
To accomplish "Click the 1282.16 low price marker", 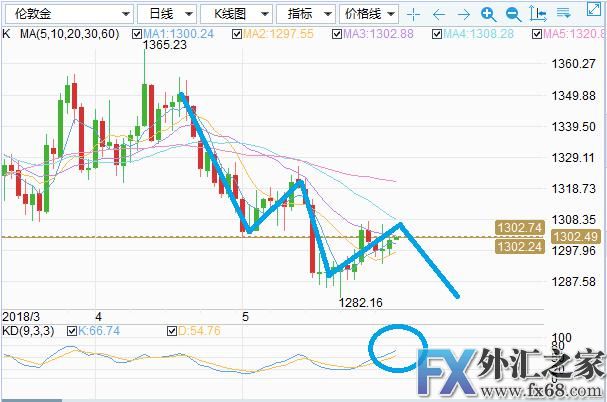I will (359, 301).
